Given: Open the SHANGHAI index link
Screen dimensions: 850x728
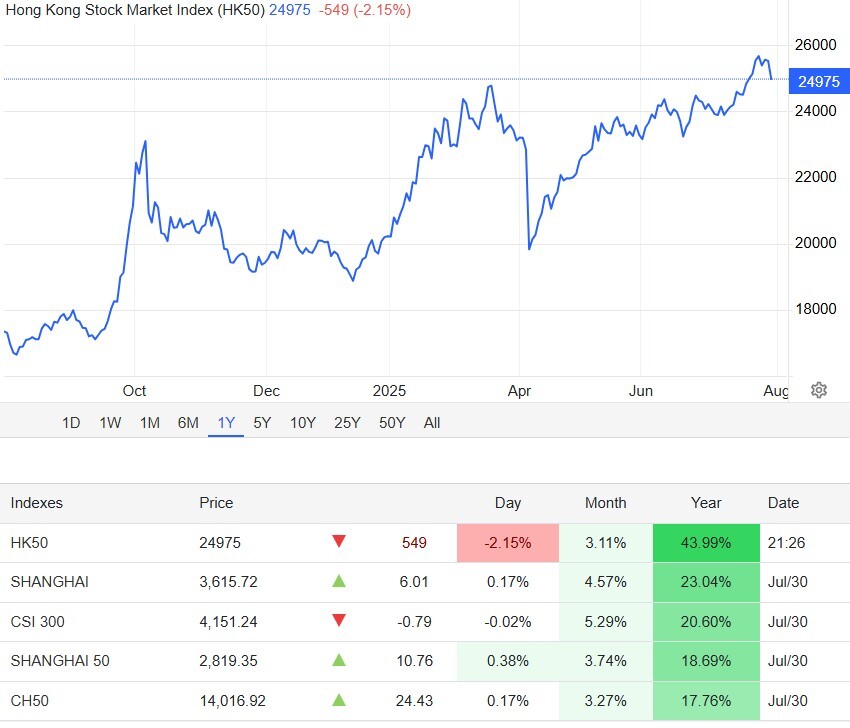Looking at the screenshot, I should pos(49,582).
